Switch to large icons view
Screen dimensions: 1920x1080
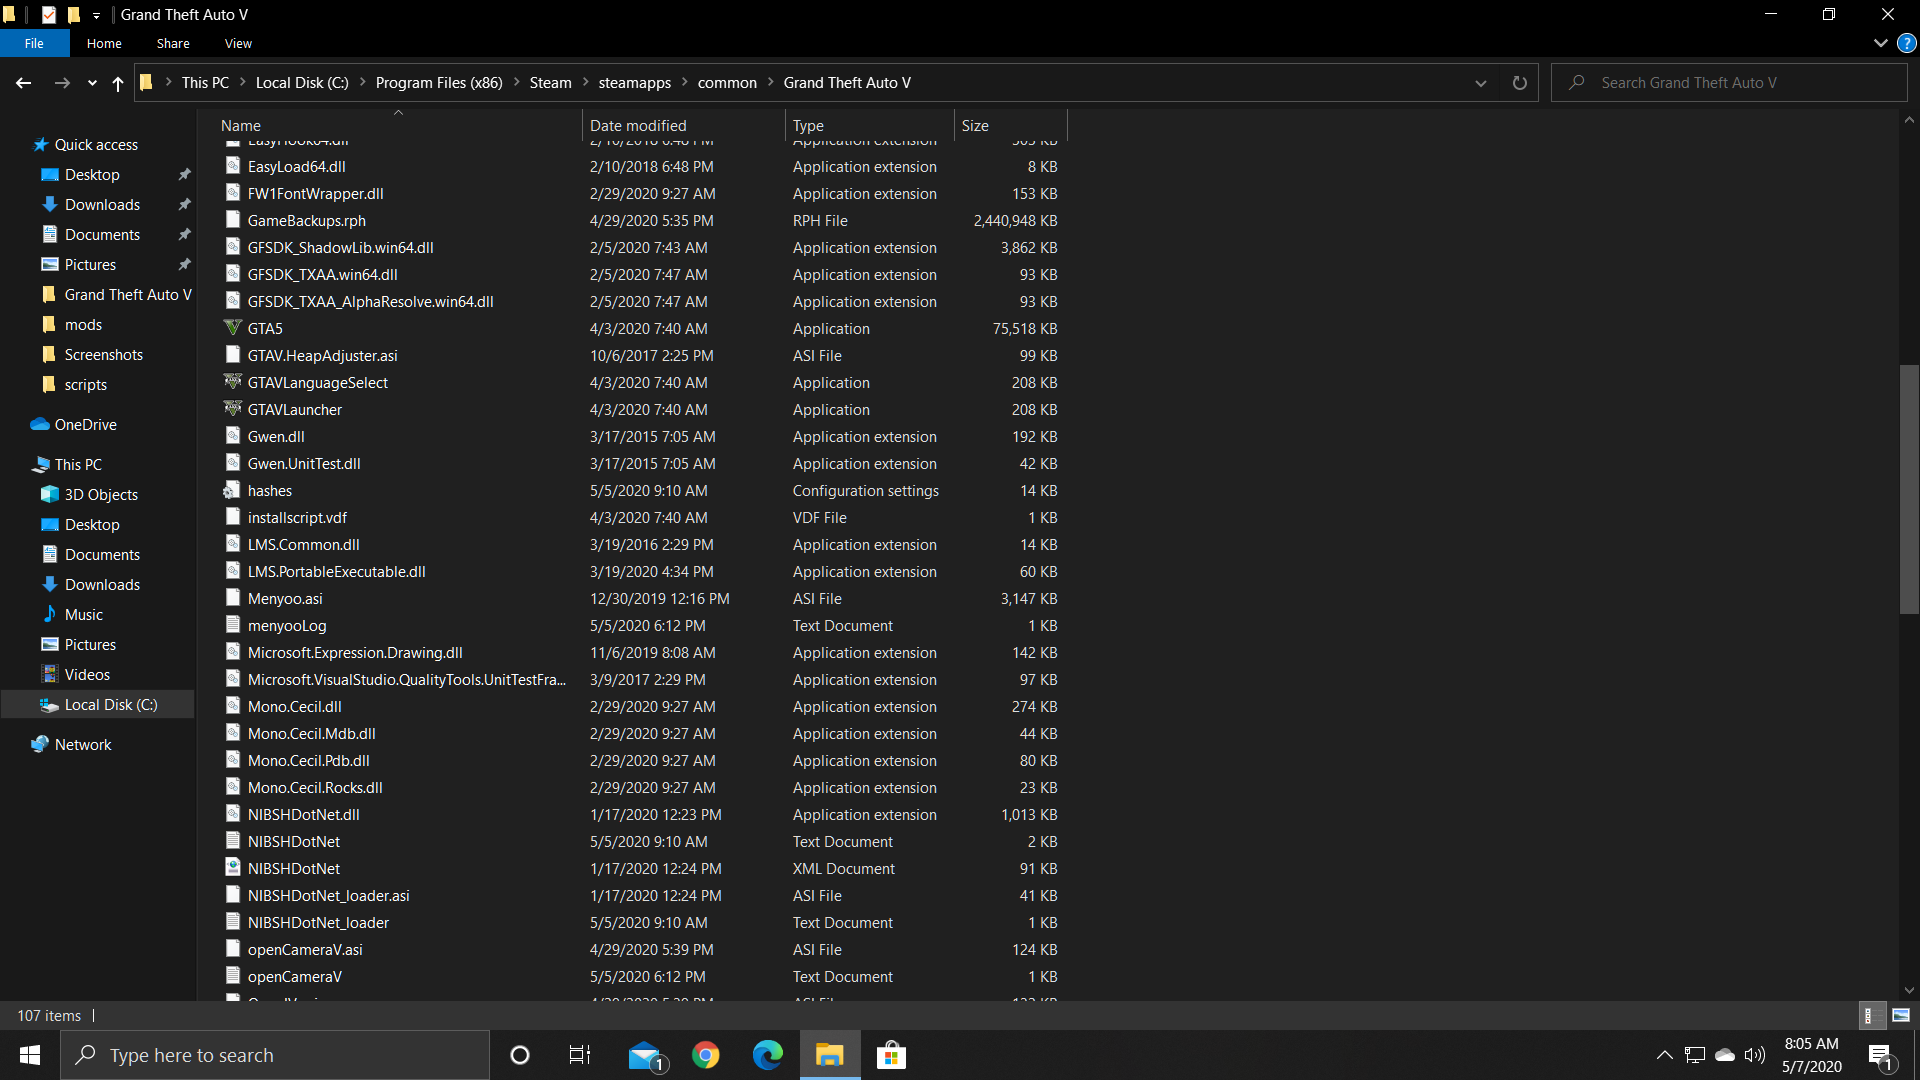(x=1901, y=1015)
